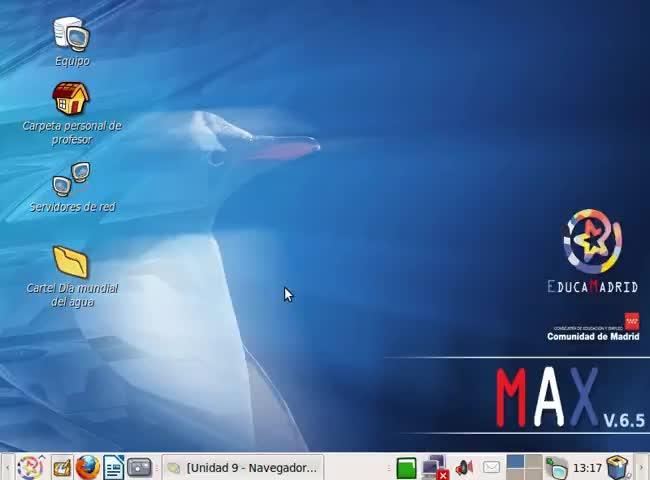Viewport: 650px width, 480px height.
Task: Click the 13:17 panel clock
Action: click(587, 468)
